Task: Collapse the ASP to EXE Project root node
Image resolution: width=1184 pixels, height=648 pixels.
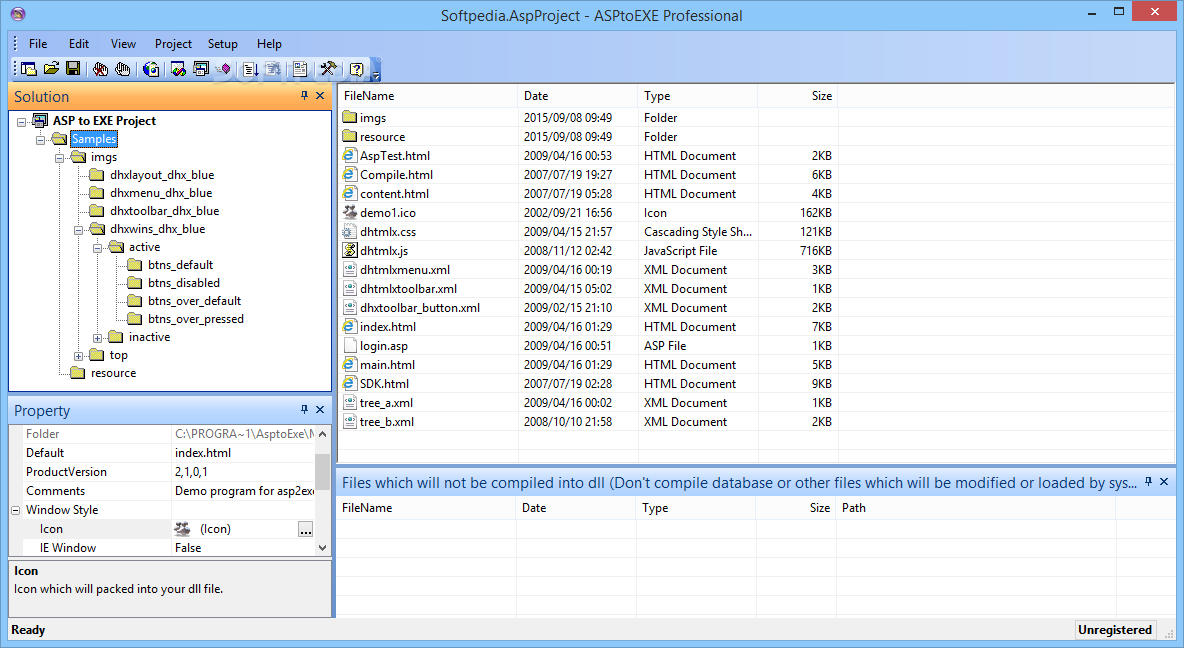Action: (x=22, y=121)
